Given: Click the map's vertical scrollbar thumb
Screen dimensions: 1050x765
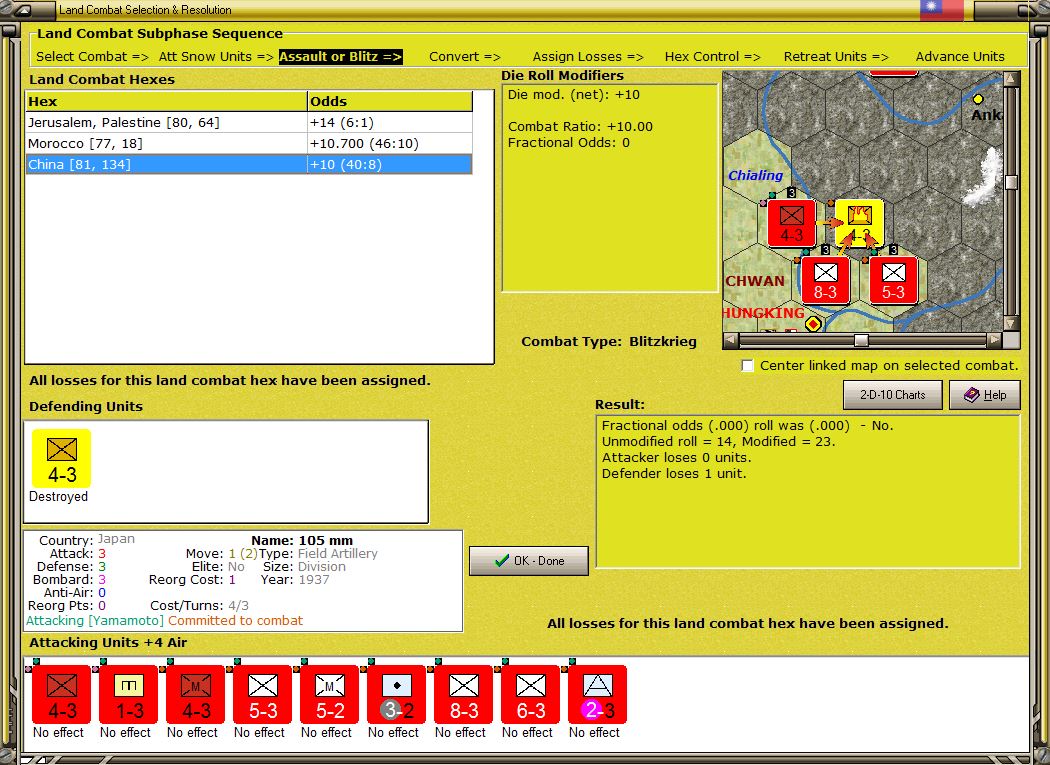Looking at the screenshot, I should tap(1011, 182).
